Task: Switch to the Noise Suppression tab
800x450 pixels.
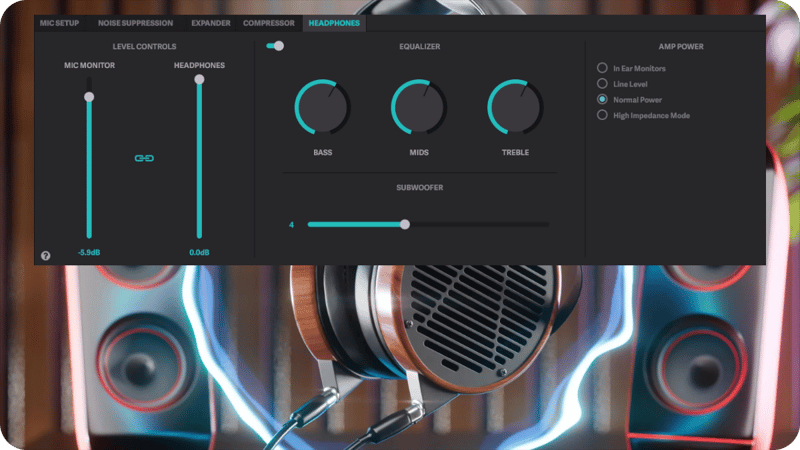Action: point(135,22)
